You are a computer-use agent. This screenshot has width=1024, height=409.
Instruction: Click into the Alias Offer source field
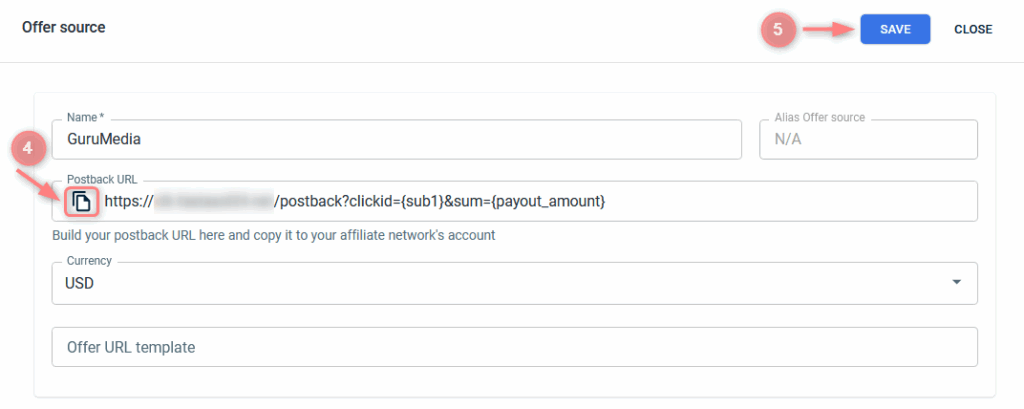[868, 140]
